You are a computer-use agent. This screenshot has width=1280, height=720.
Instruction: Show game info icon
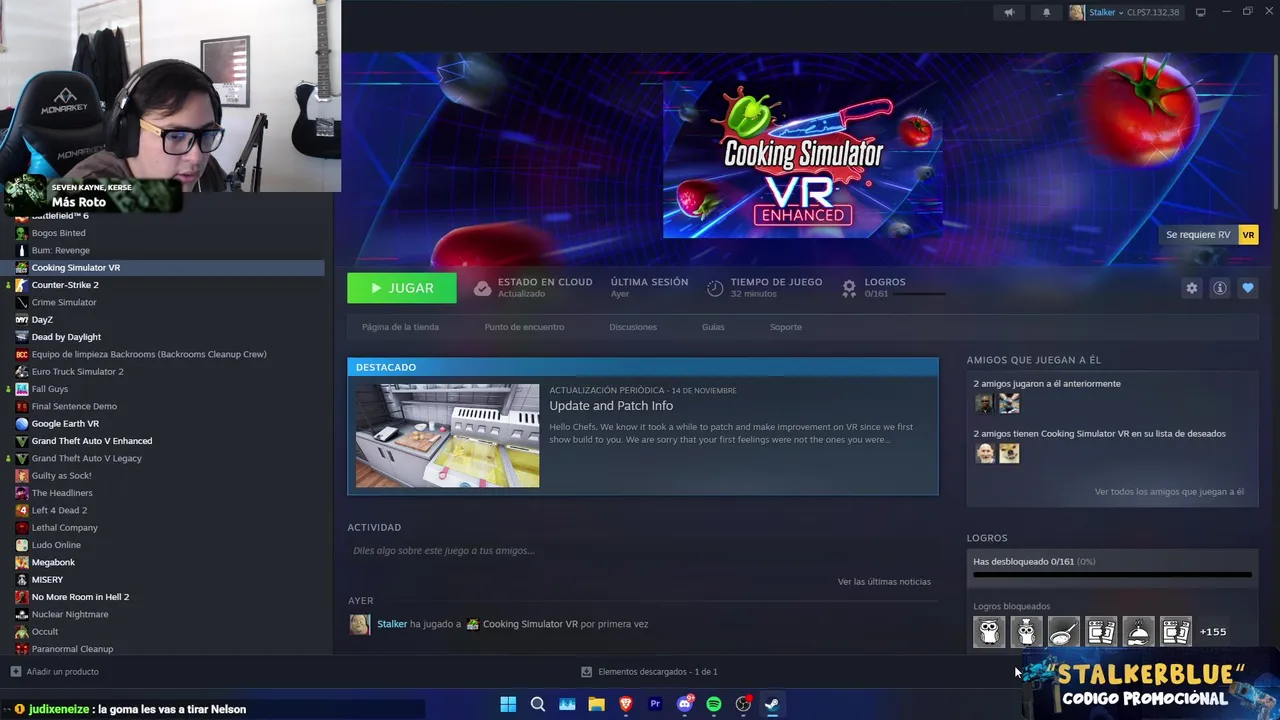pos(1219,288)
